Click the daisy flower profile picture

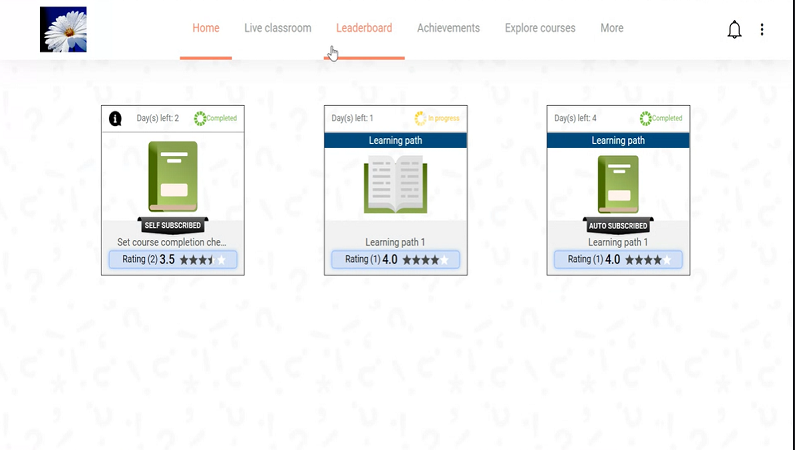63,29
